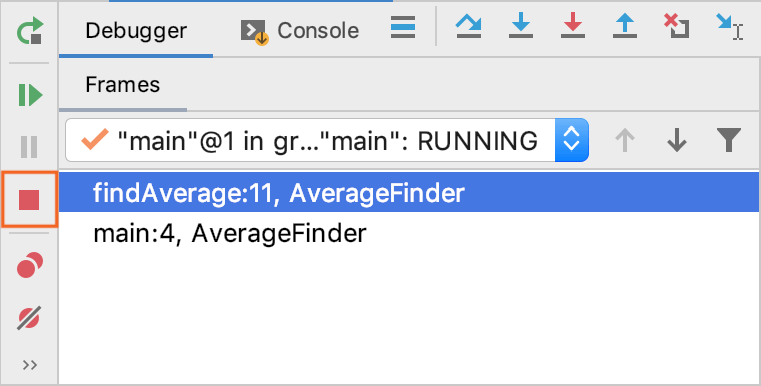Toggle the frames filter funnel icon
Image resolution: width=761 pixels, height=386 pixels.
pos(729,140)
